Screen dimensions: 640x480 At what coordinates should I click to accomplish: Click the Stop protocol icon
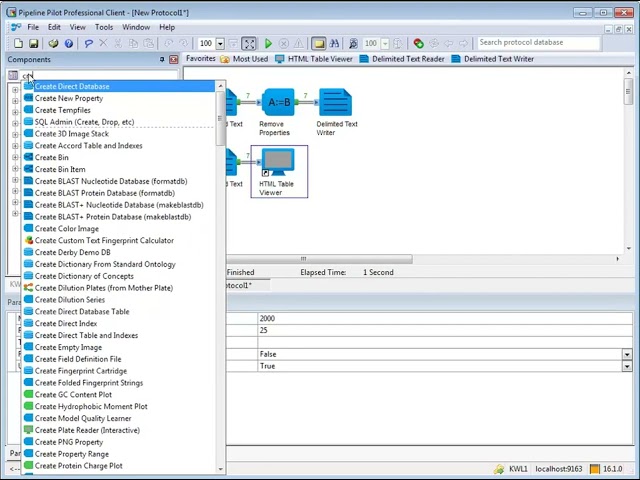tap(284, 43)
